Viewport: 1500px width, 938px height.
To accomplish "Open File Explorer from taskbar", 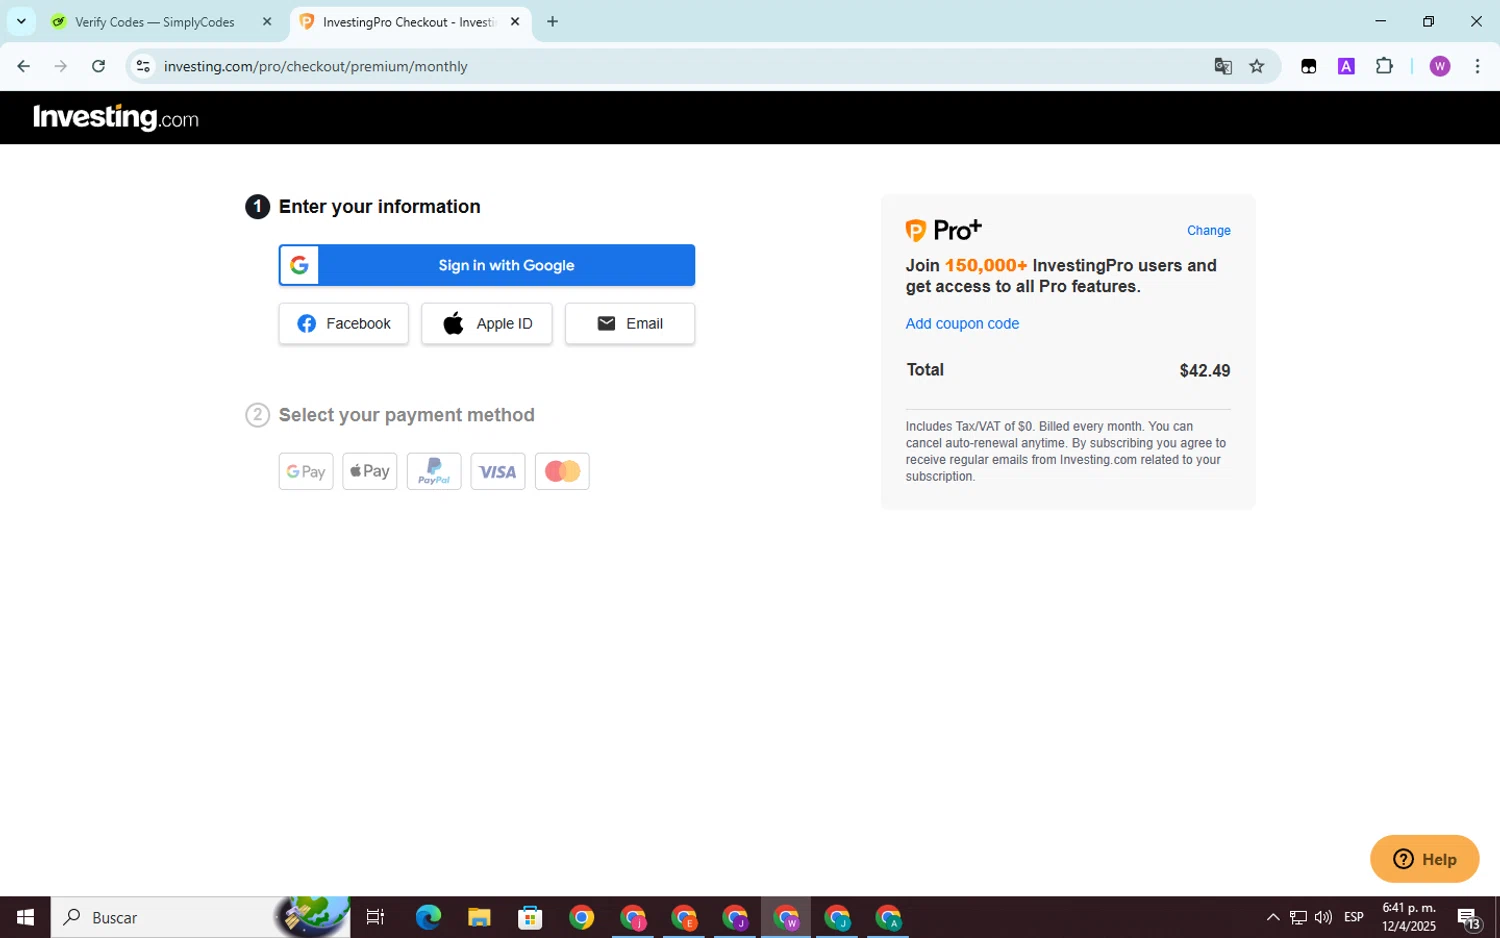I will 479,917.
